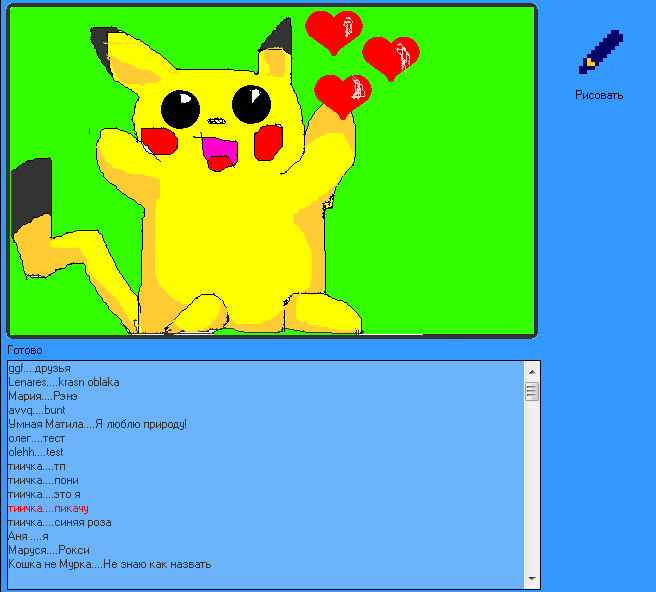Click the list scrollbar down arrow

532,579
